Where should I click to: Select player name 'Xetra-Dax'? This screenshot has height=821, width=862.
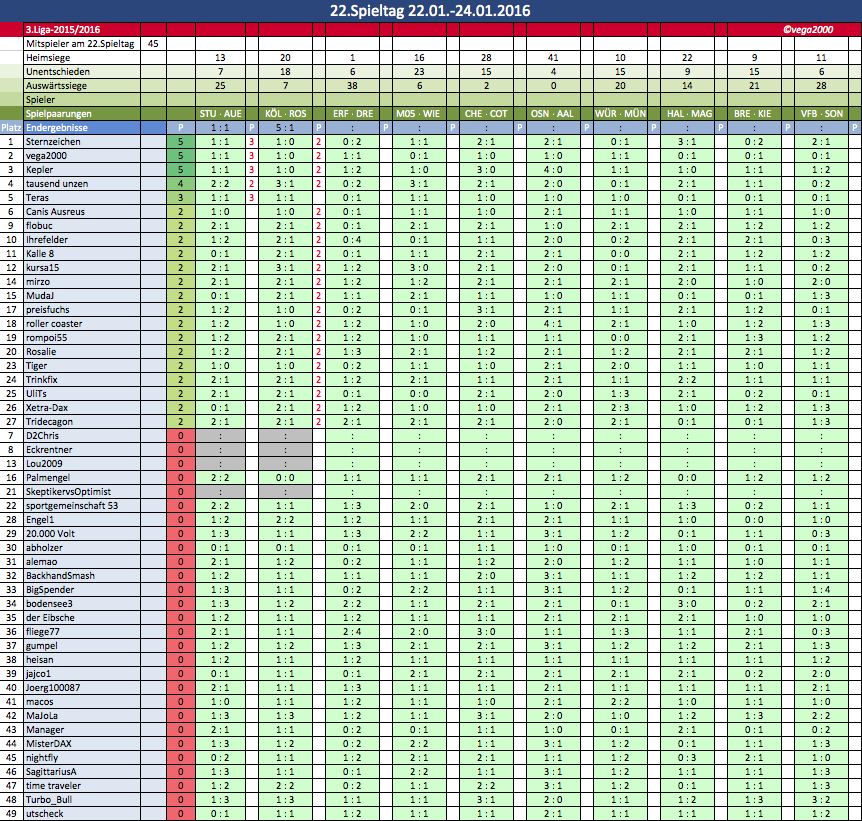tap(46, 408)
